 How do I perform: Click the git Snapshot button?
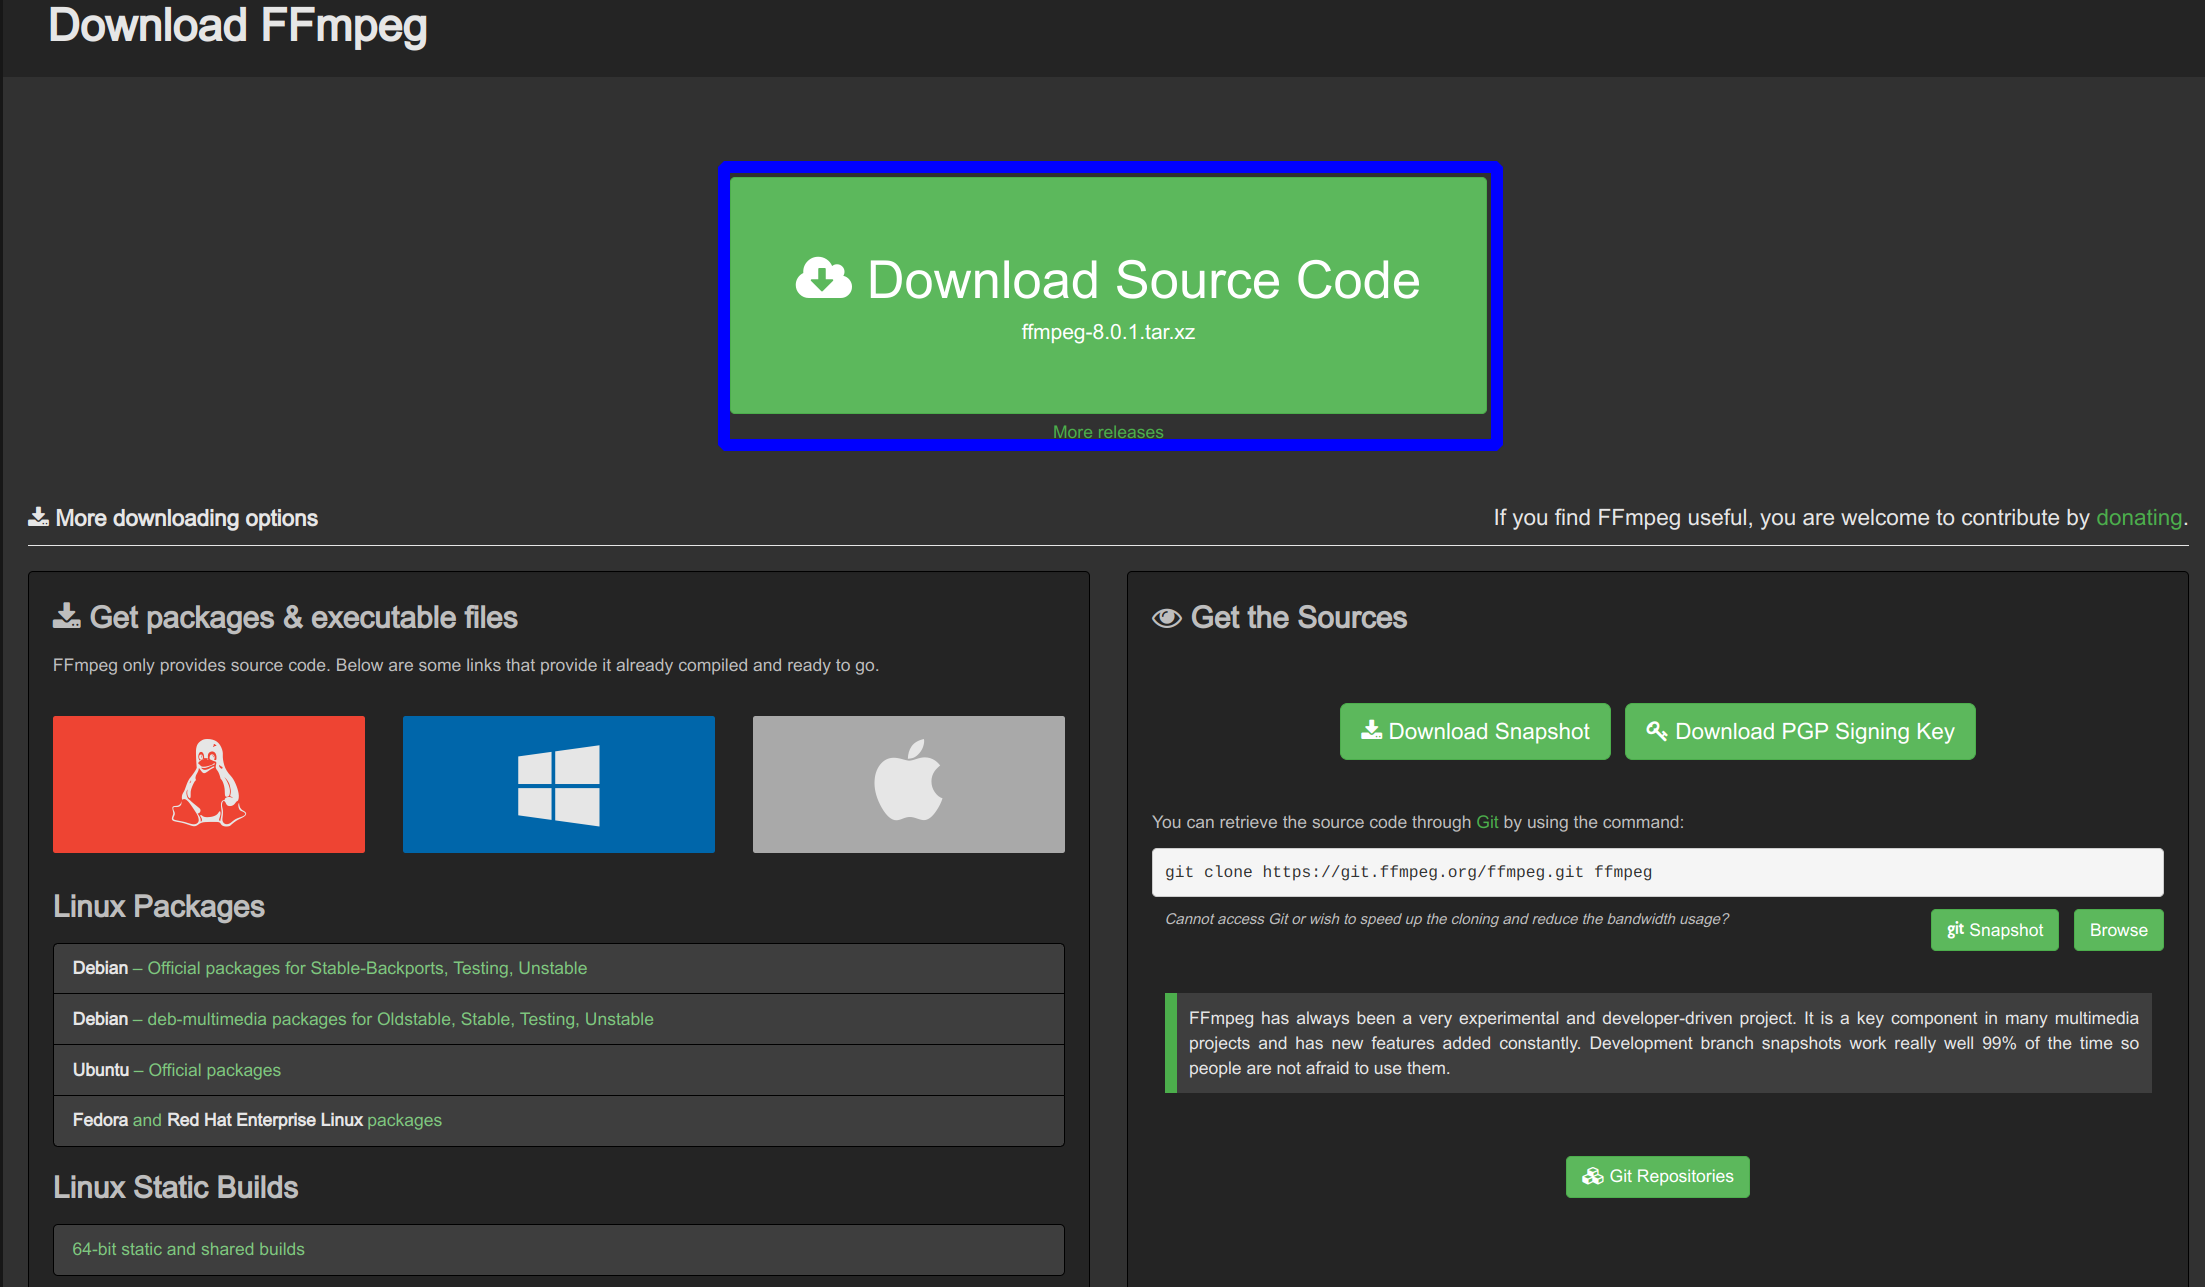pyautogui.click(x=1994, y=930)
